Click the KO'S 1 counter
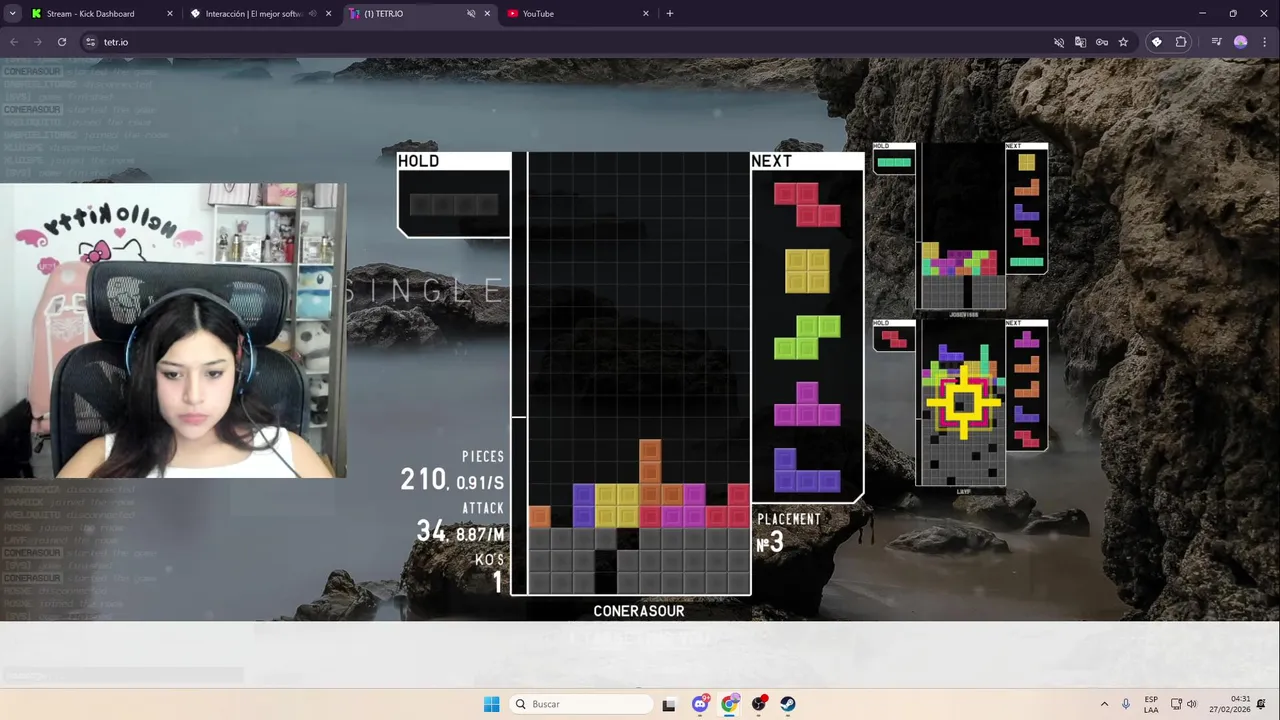This screenshot has height=720, width=1280. tap(490, 574)
